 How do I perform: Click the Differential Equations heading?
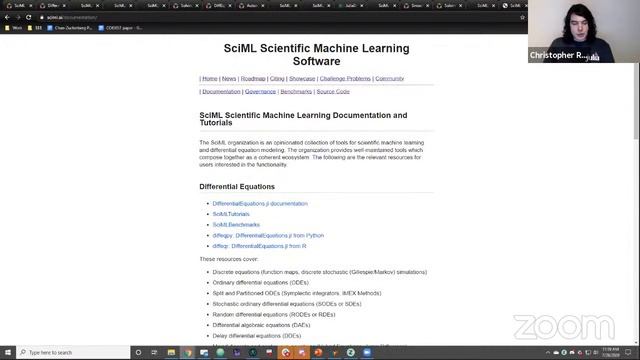pyautogui.click(x=237, y=187)
